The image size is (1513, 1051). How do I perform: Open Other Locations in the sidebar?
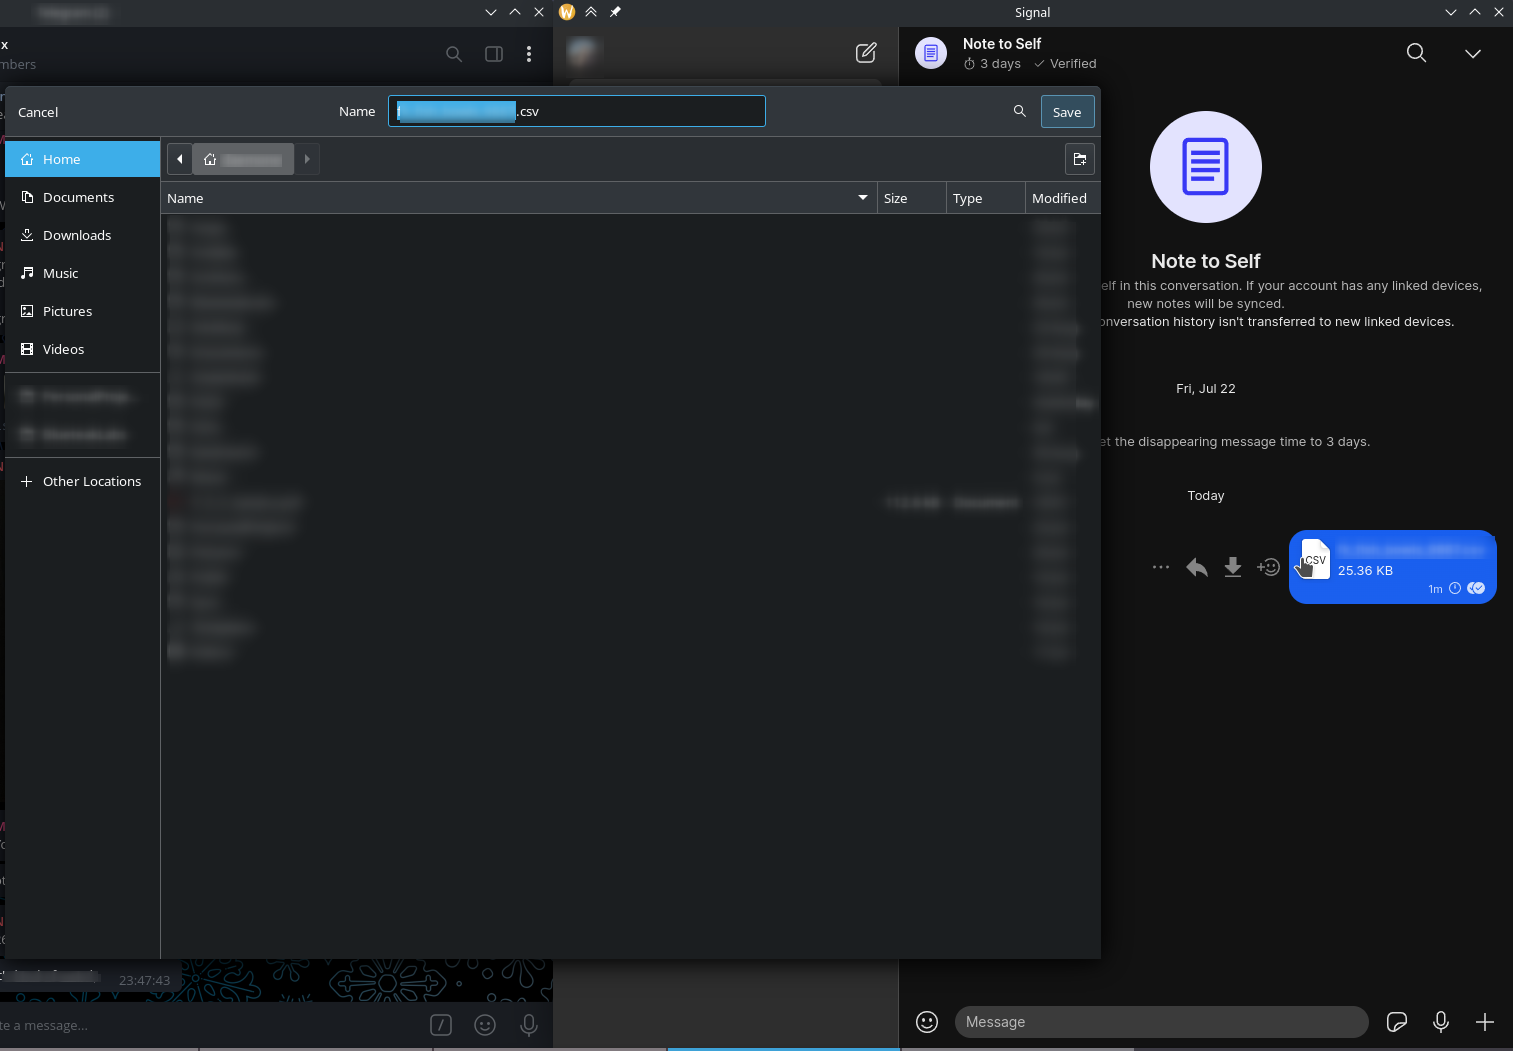[x=91, y=481]
